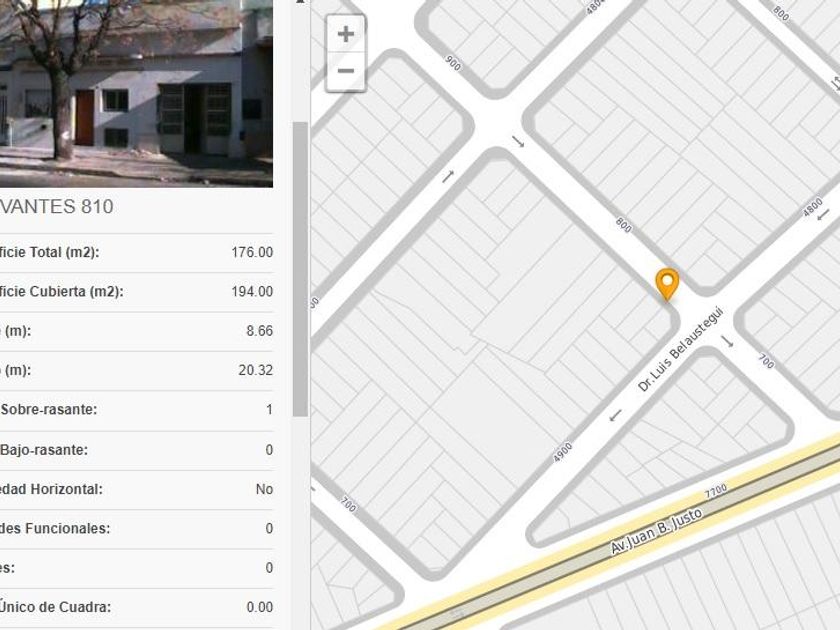Zoom in on the map
This screenshot has width=840, height=630.
click(346, 34)
